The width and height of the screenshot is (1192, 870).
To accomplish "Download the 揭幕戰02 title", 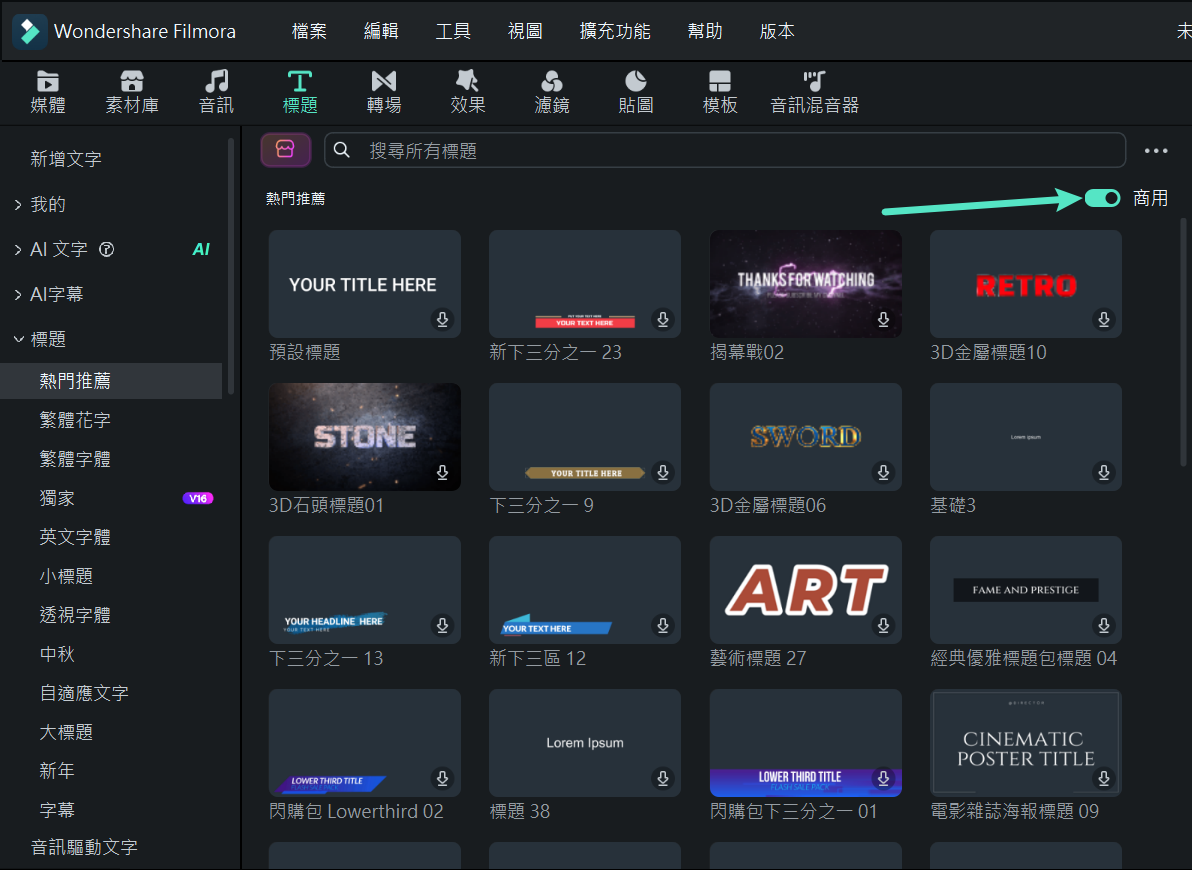I will 883,319.
